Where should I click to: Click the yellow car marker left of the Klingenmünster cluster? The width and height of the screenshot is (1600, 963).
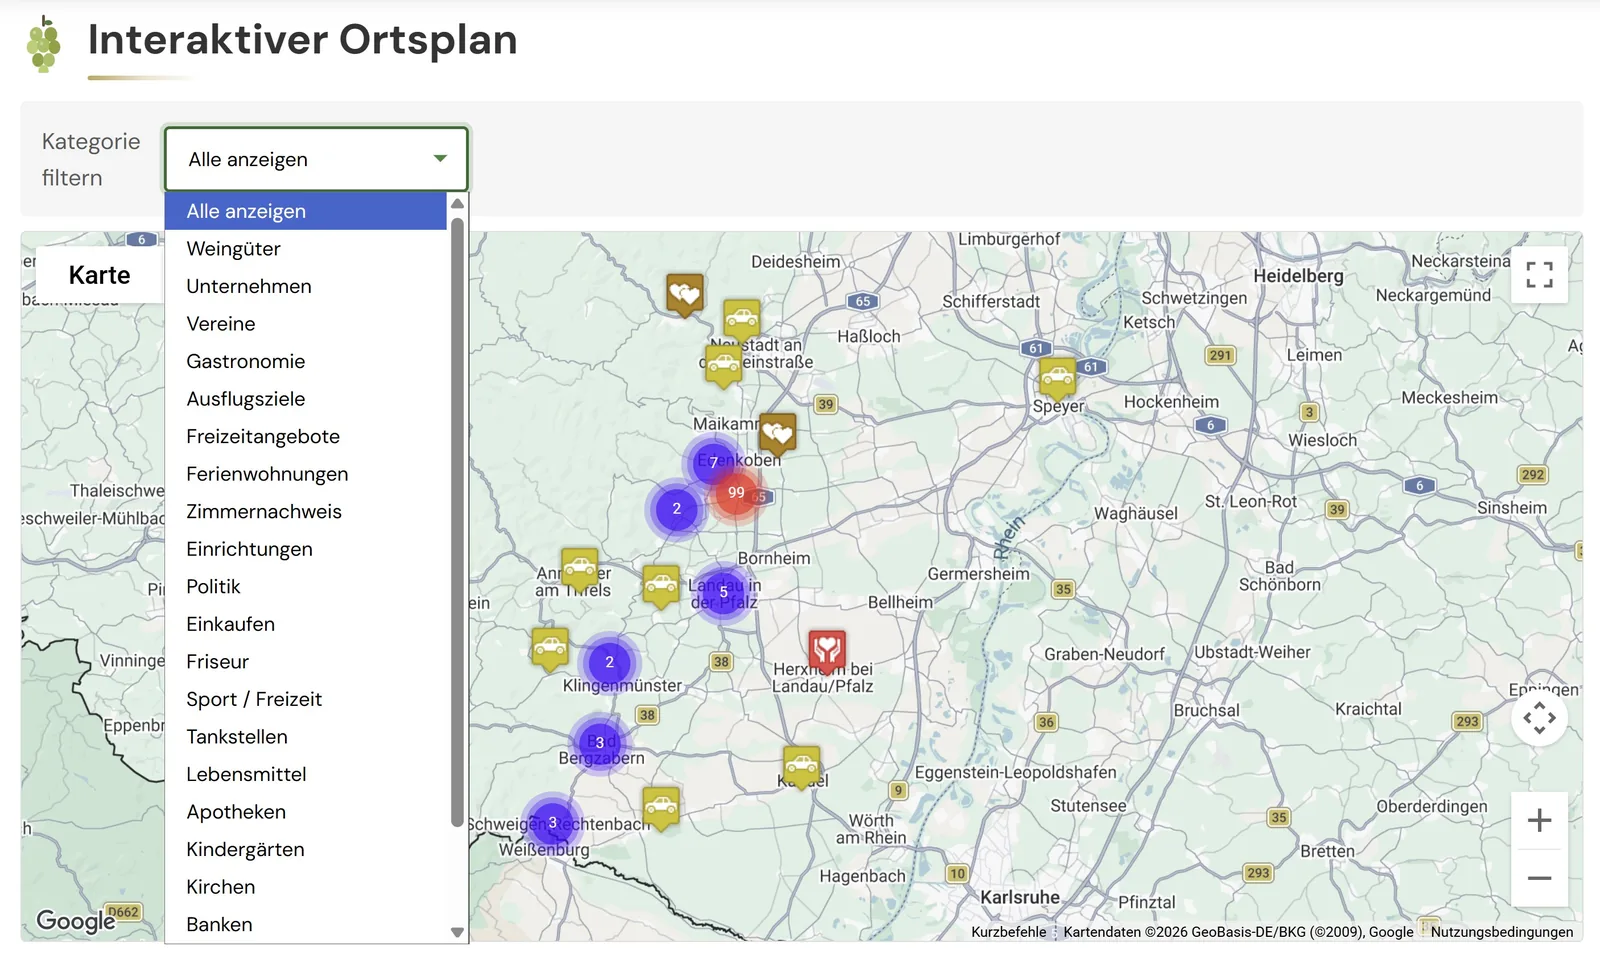[550, 650]
